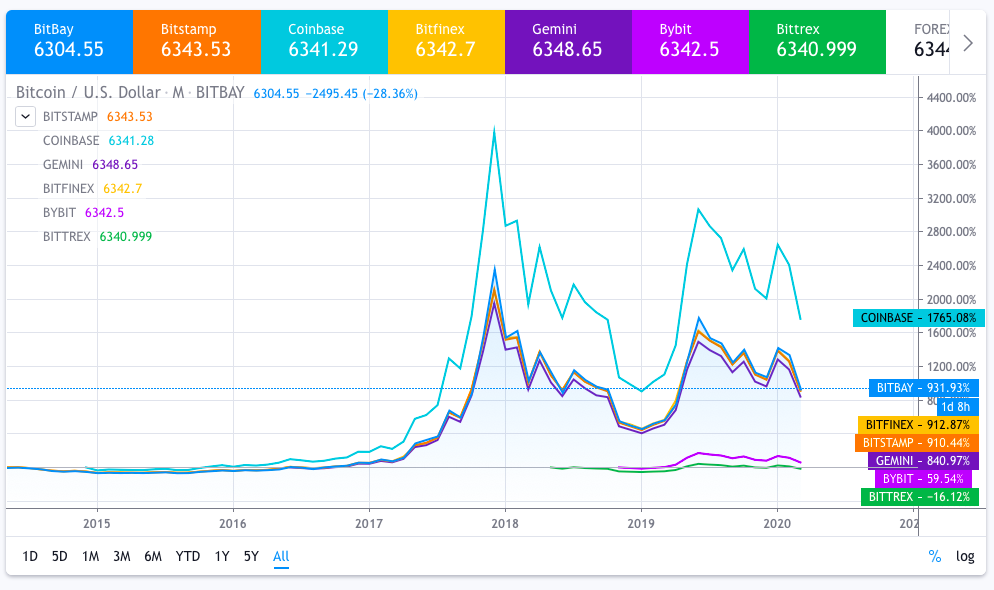Click the BYBIT 59.54% price label
The image size is (994, 590).
pos(923,479)
